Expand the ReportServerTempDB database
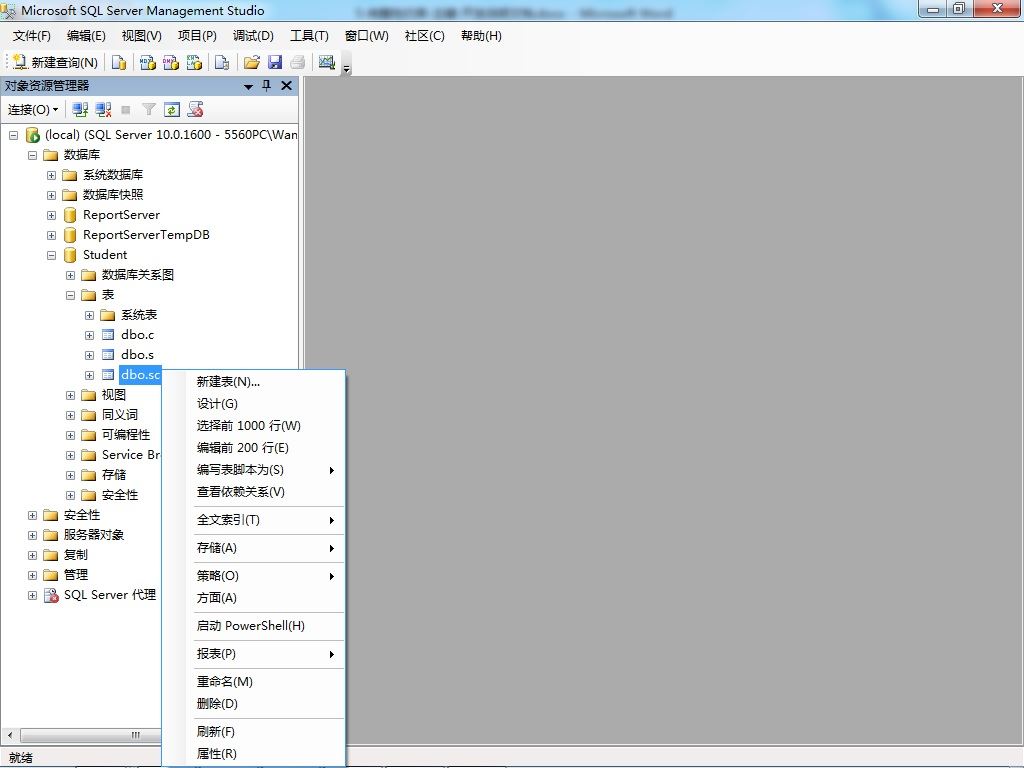 coord(51,235)
